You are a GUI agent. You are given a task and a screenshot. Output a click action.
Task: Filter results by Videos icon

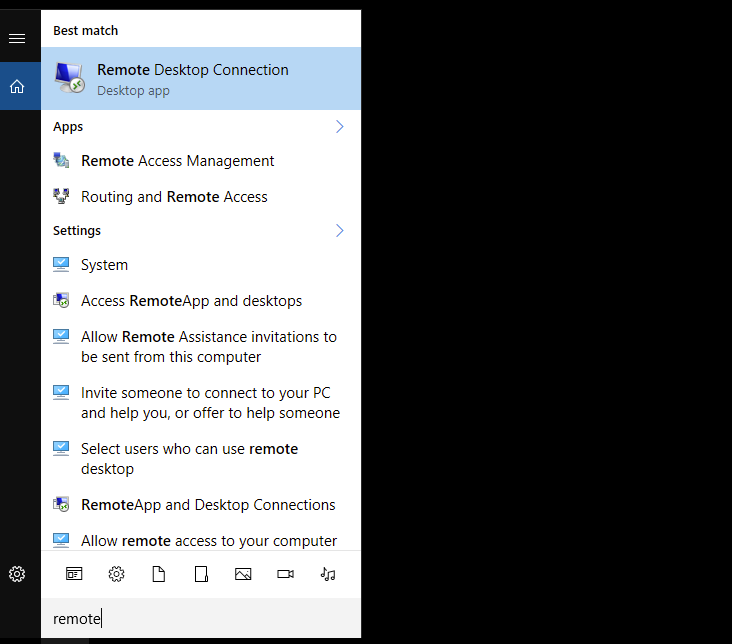tap(285, 574)
